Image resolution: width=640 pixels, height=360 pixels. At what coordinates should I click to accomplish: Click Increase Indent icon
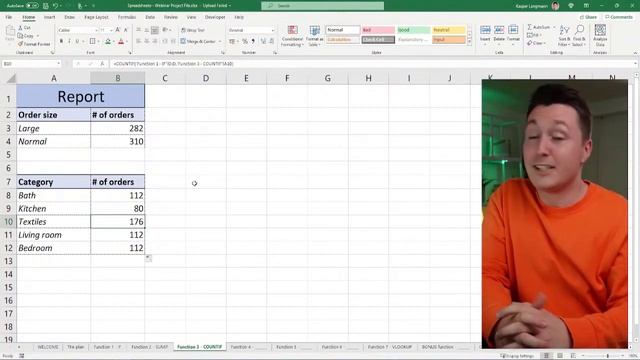click(x=173, y=41)
